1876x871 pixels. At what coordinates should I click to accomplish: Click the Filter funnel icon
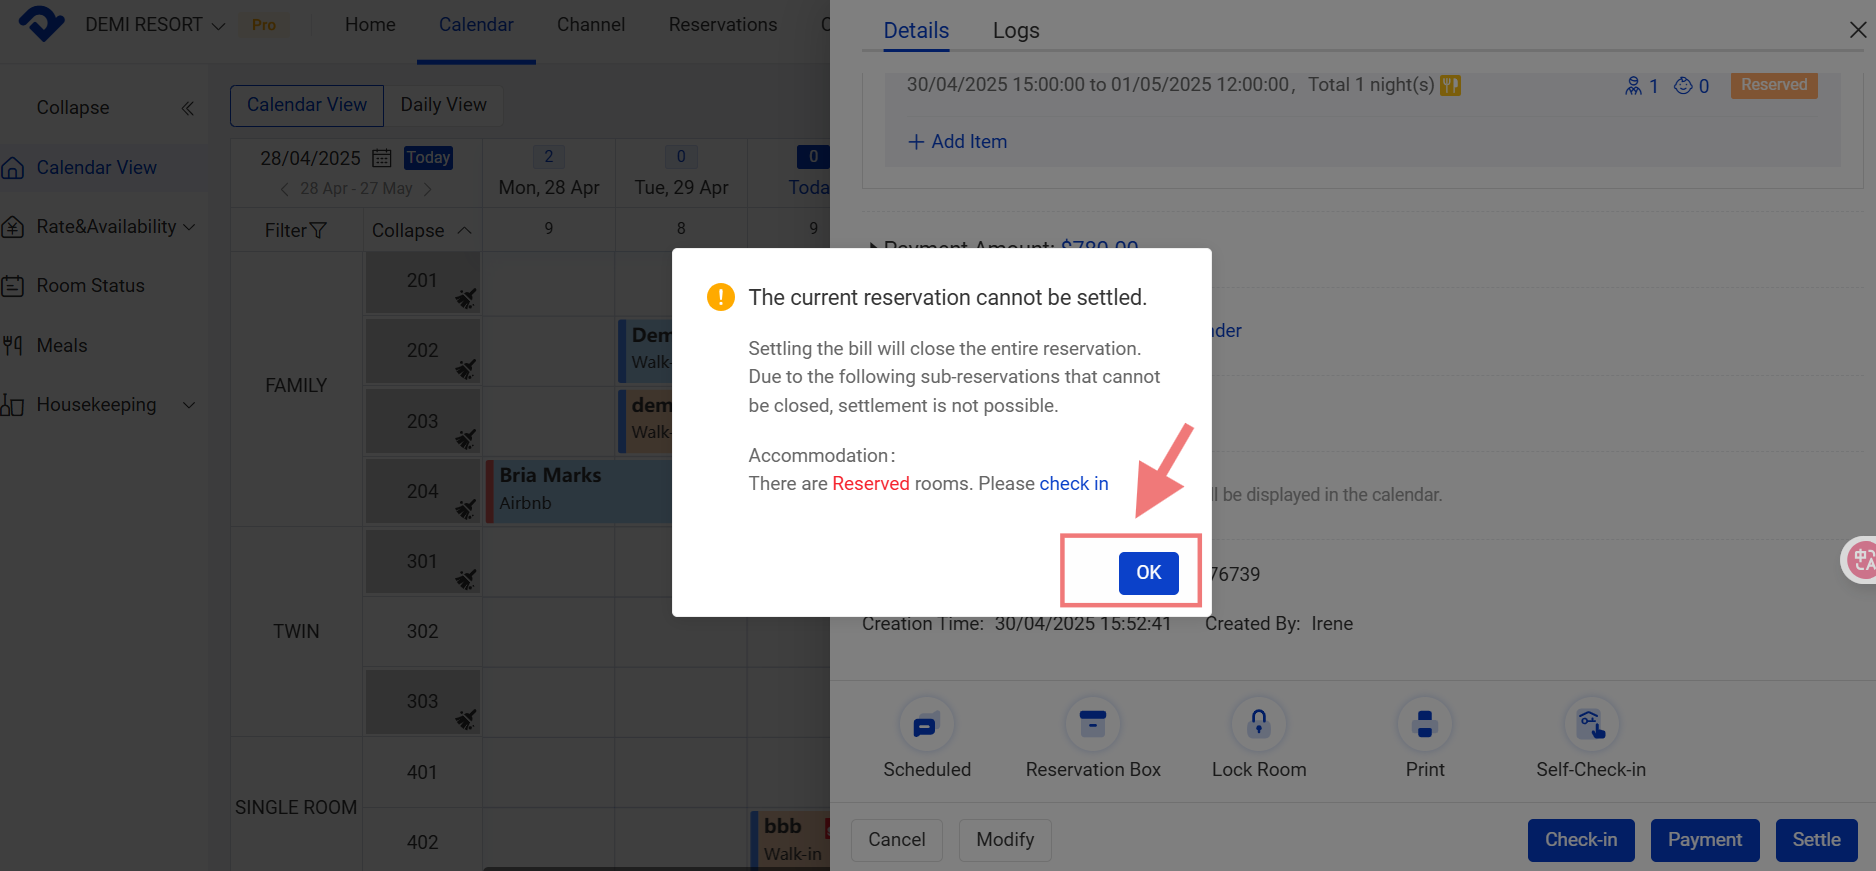point(318,231)
